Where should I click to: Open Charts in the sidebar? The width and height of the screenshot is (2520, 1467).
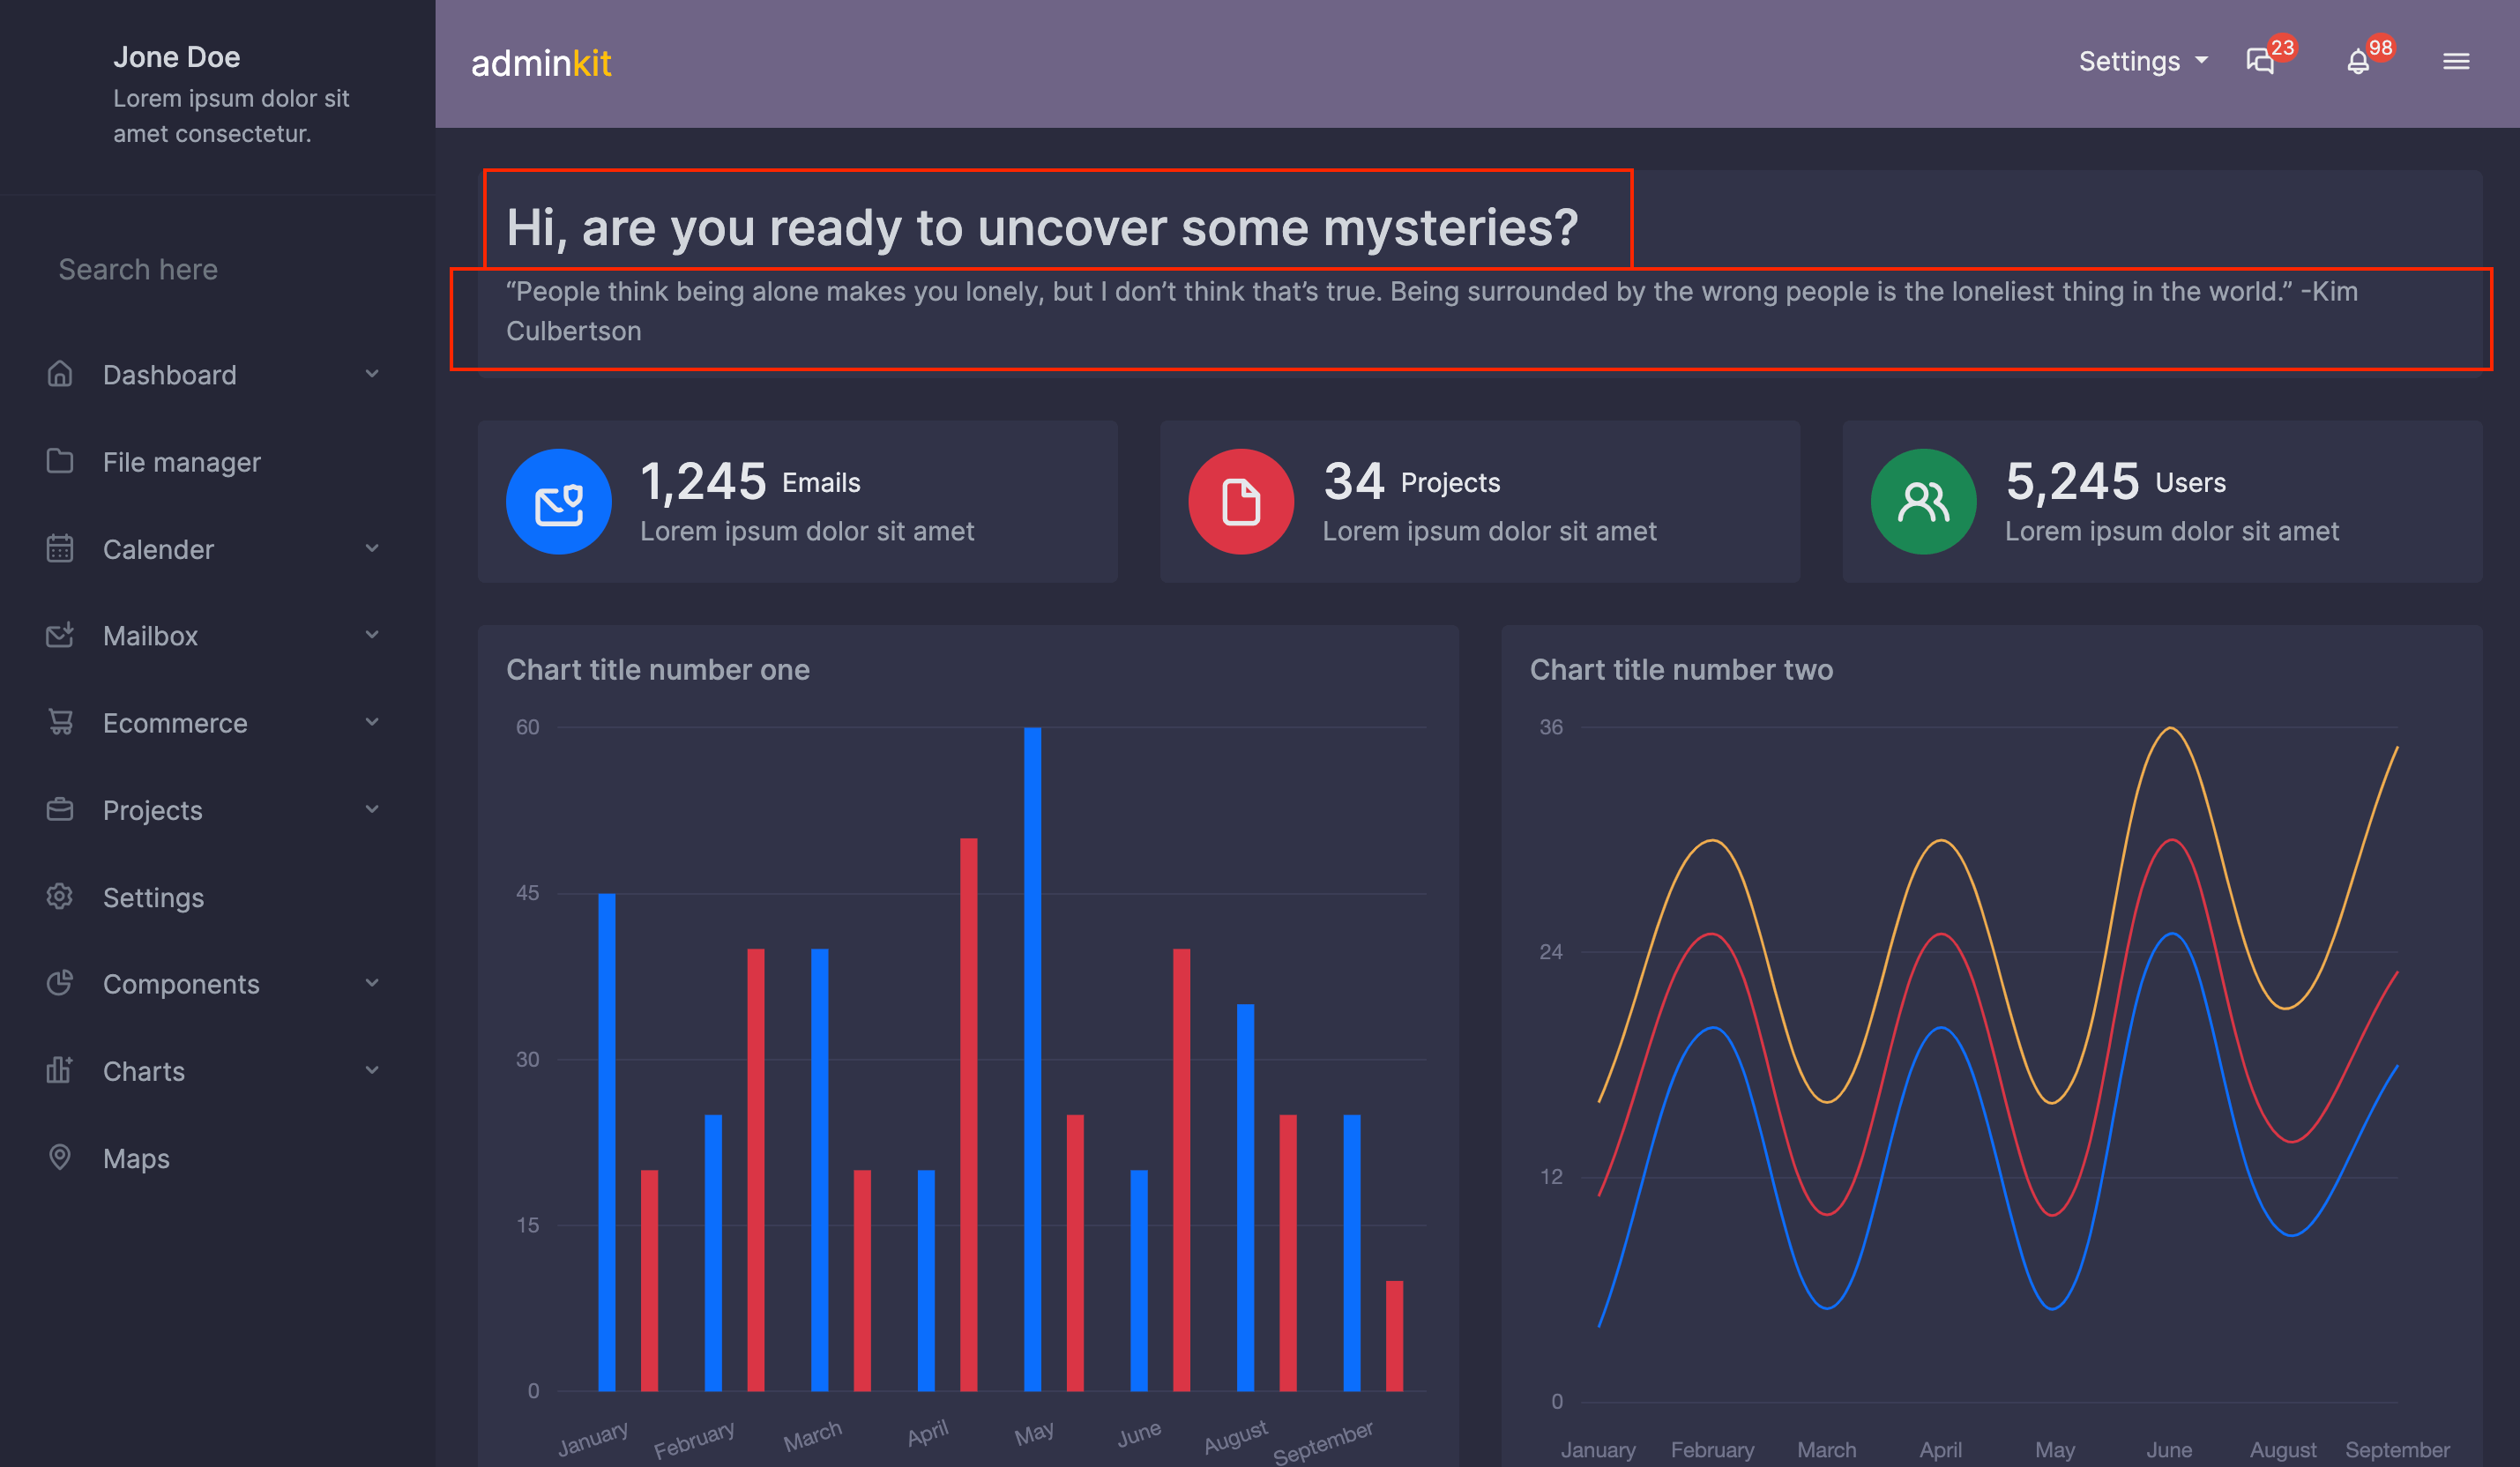[143, 1070]
